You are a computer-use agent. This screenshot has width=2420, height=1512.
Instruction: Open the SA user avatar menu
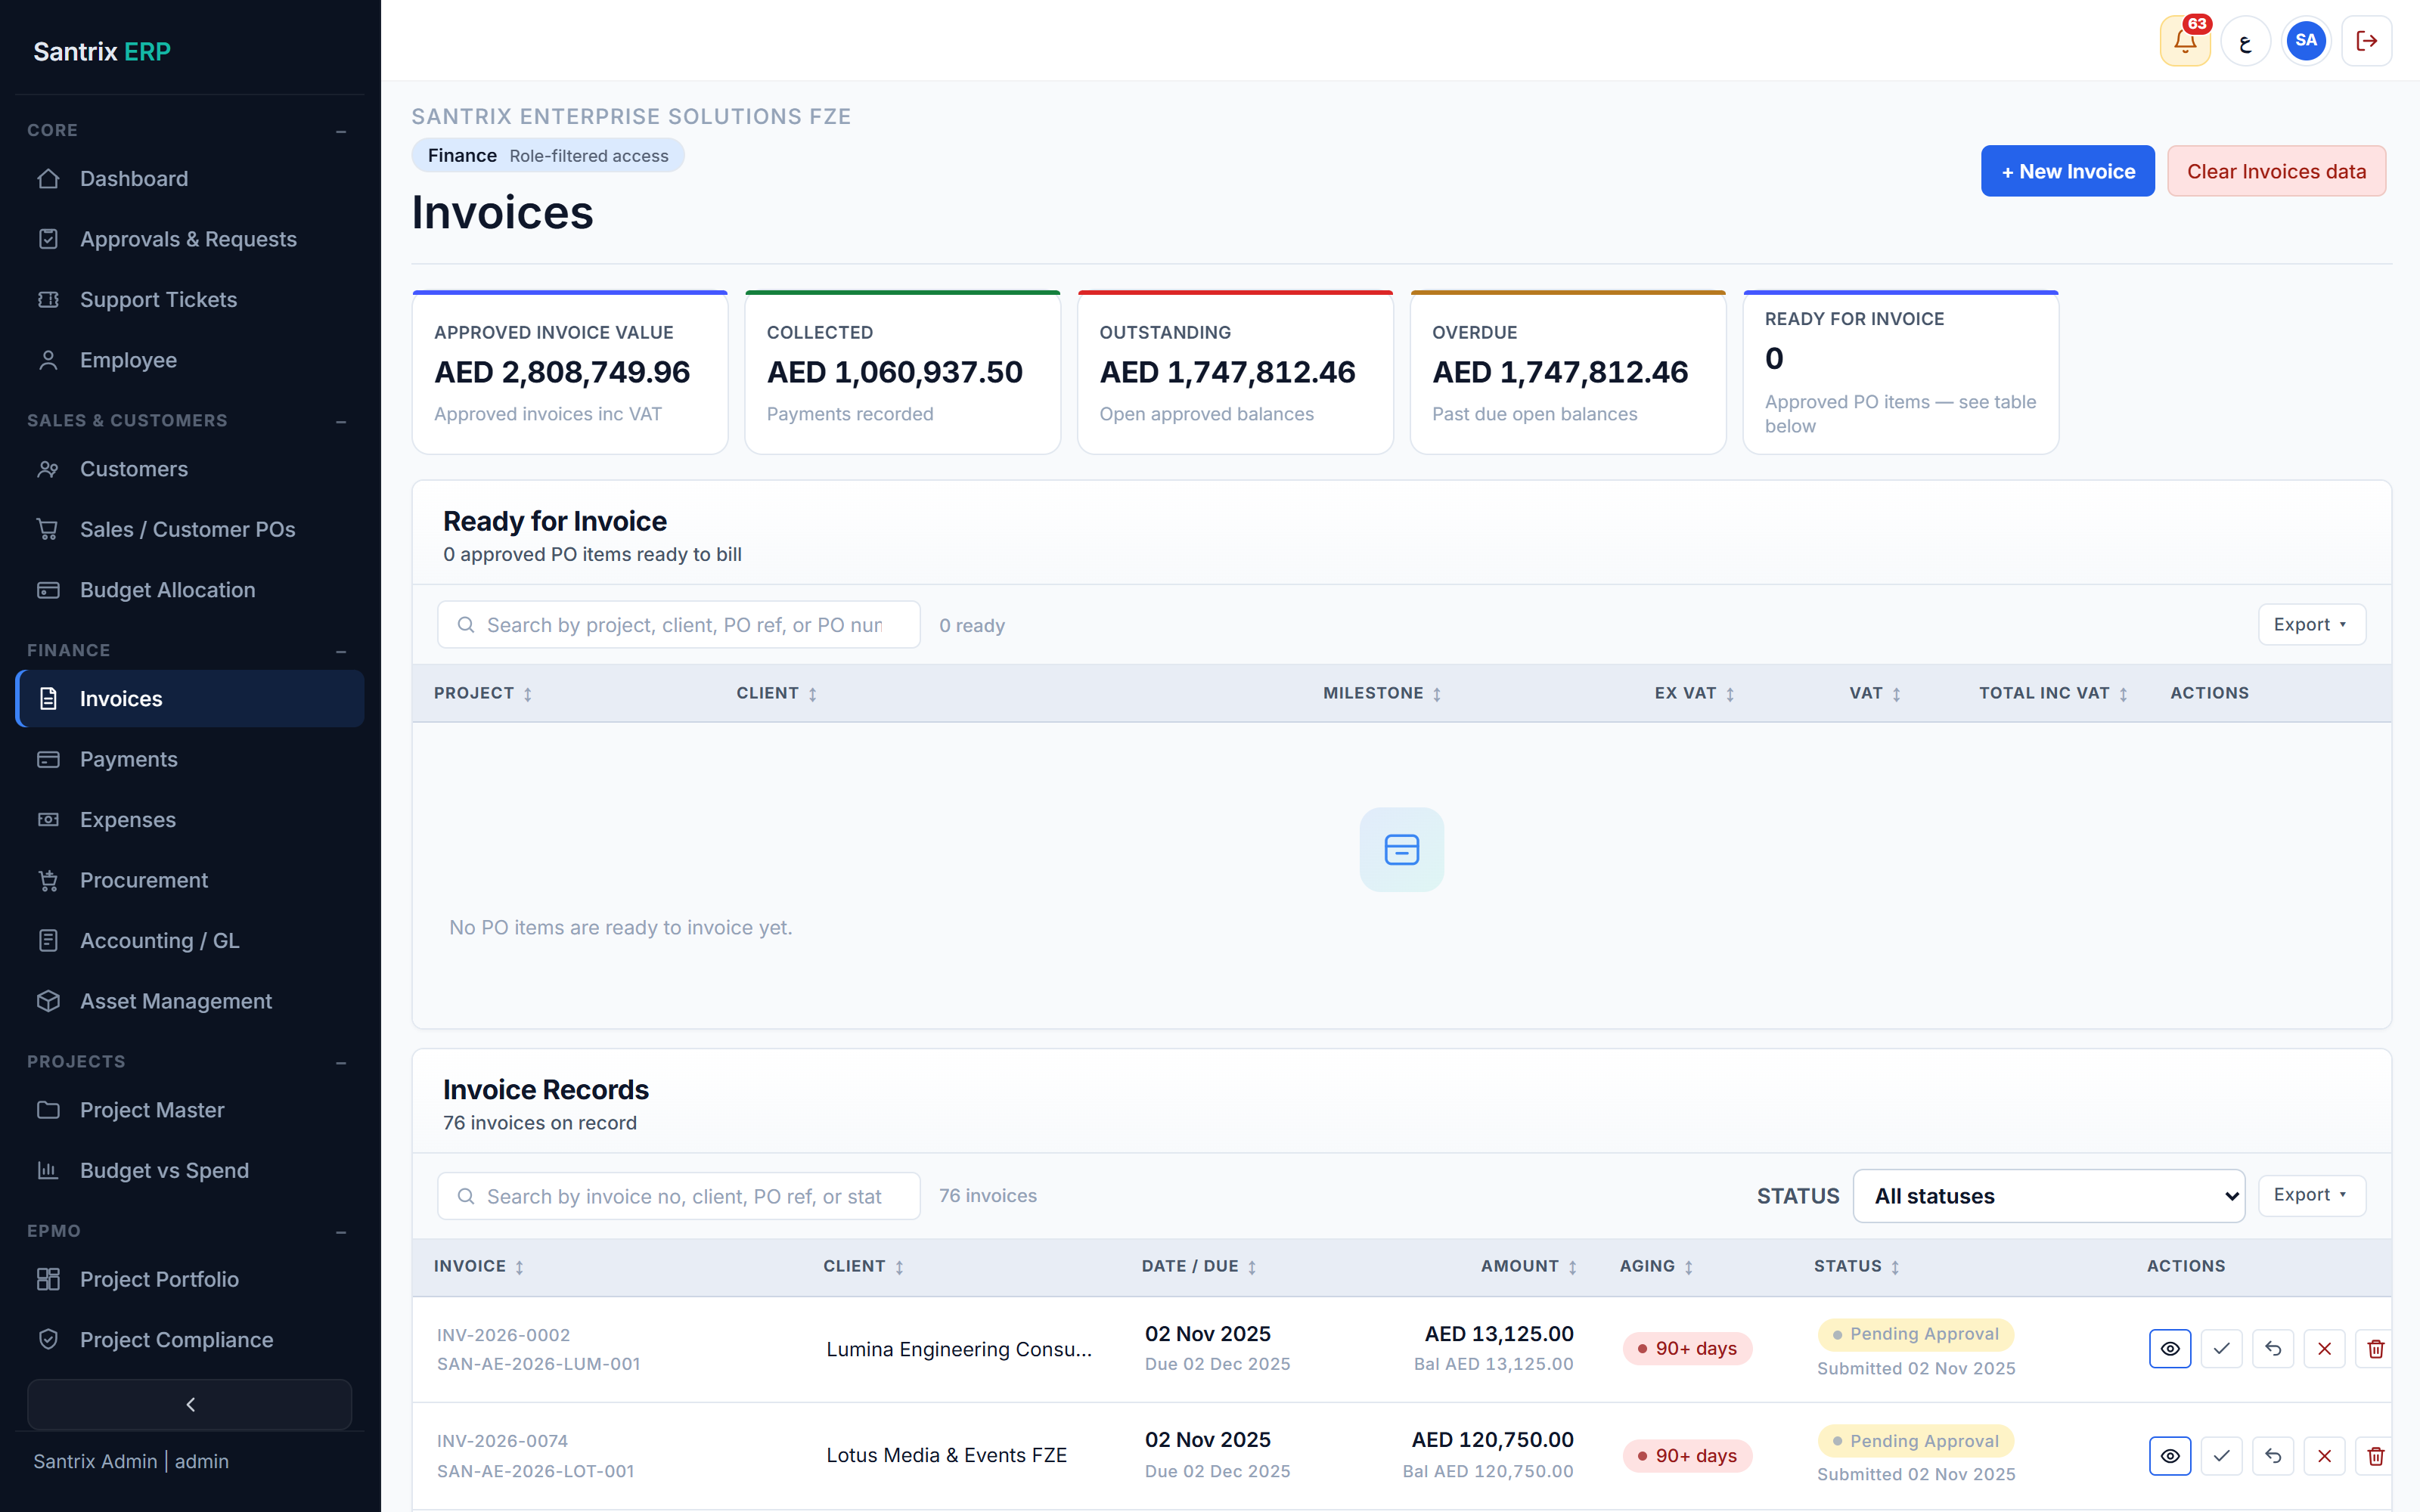(x=2306, y=41)
